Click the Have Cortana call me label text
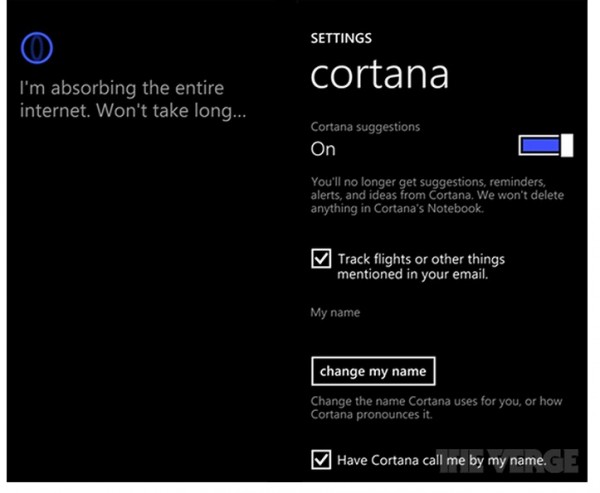This screenshot has width=600, height=493. tap(441, 460)
